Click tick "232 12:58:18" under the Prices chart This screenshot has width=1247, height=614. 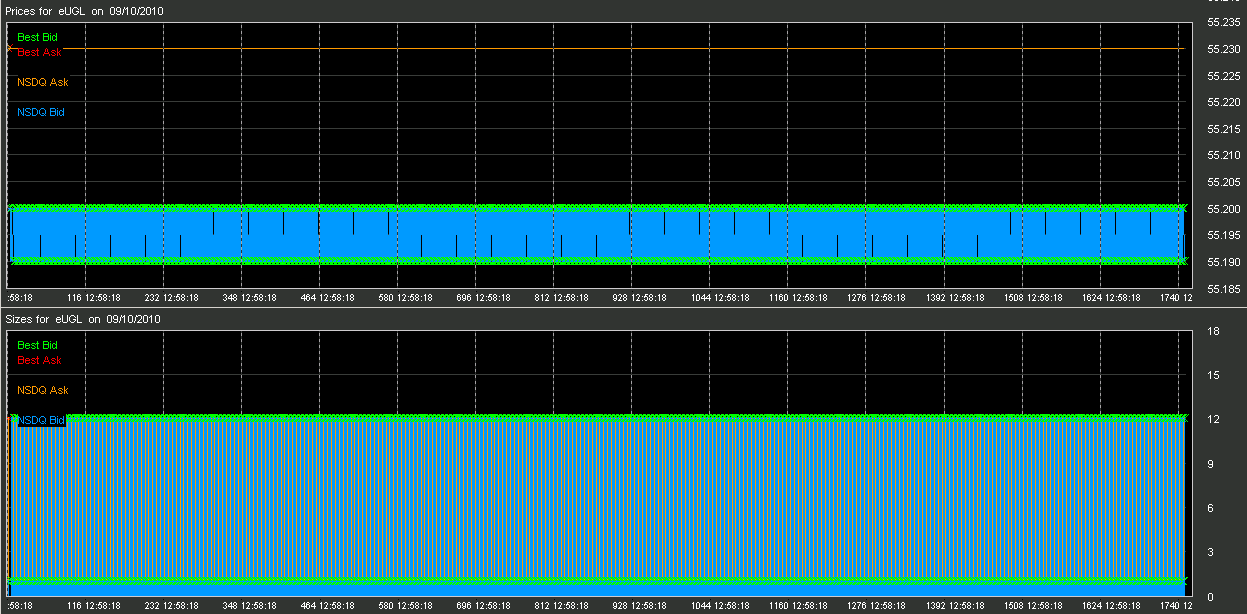(172, 297)
